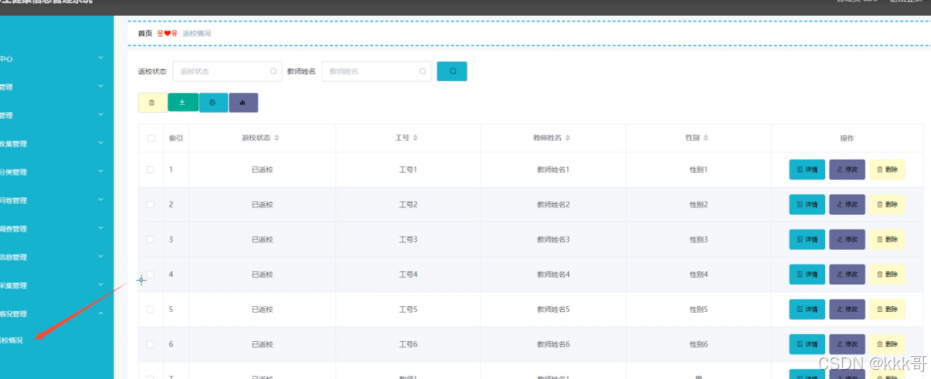The height and width of the screenshot is (379, 931).
Task: Expand the sidebar 收集管理 menu chevron
Action: 100,143
